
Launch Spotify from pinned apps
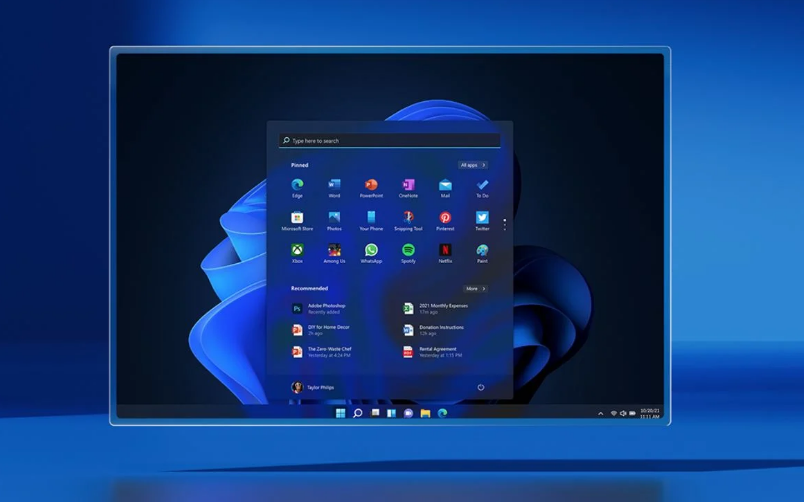408,253
